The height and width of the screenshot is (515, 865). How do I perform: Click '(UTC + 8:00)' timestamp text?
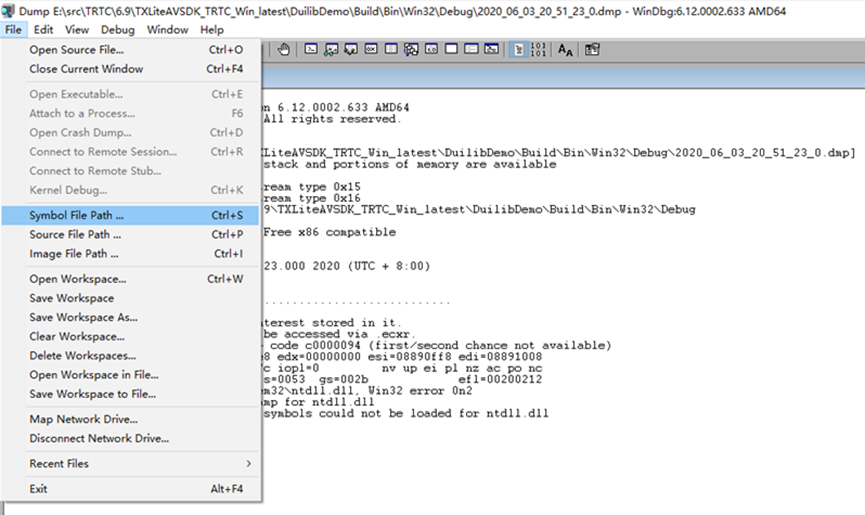(389, 266)
